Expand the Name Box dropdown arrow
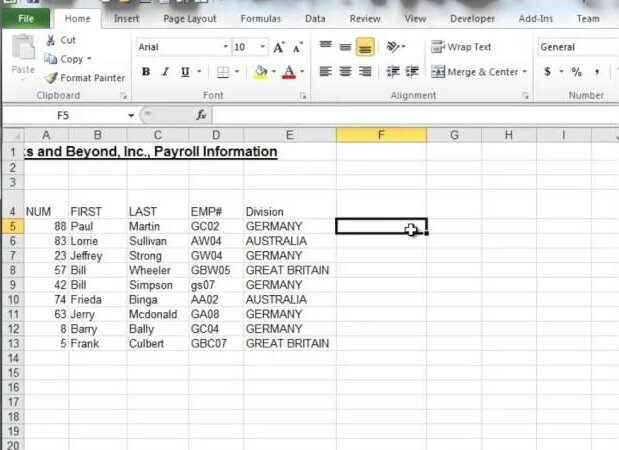This screenshot has height=450, width=619. 131,116
